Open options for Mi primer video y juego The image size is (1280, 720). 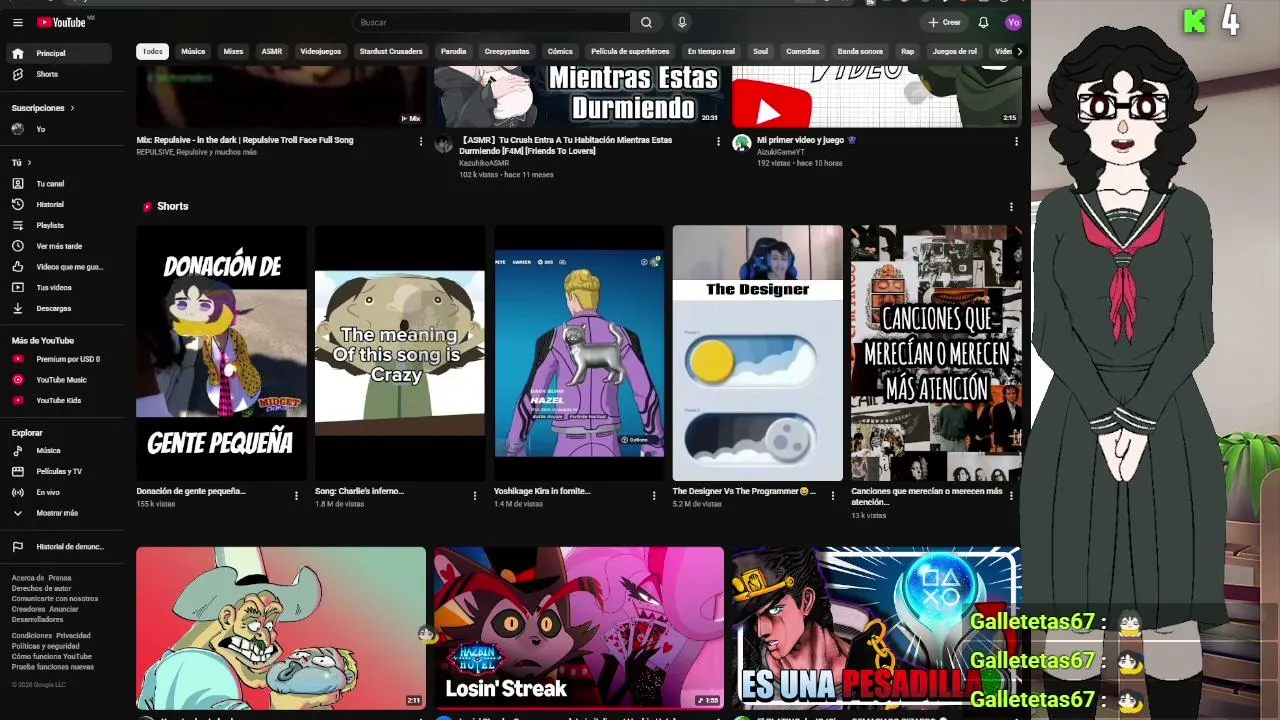pos(1016,142)
